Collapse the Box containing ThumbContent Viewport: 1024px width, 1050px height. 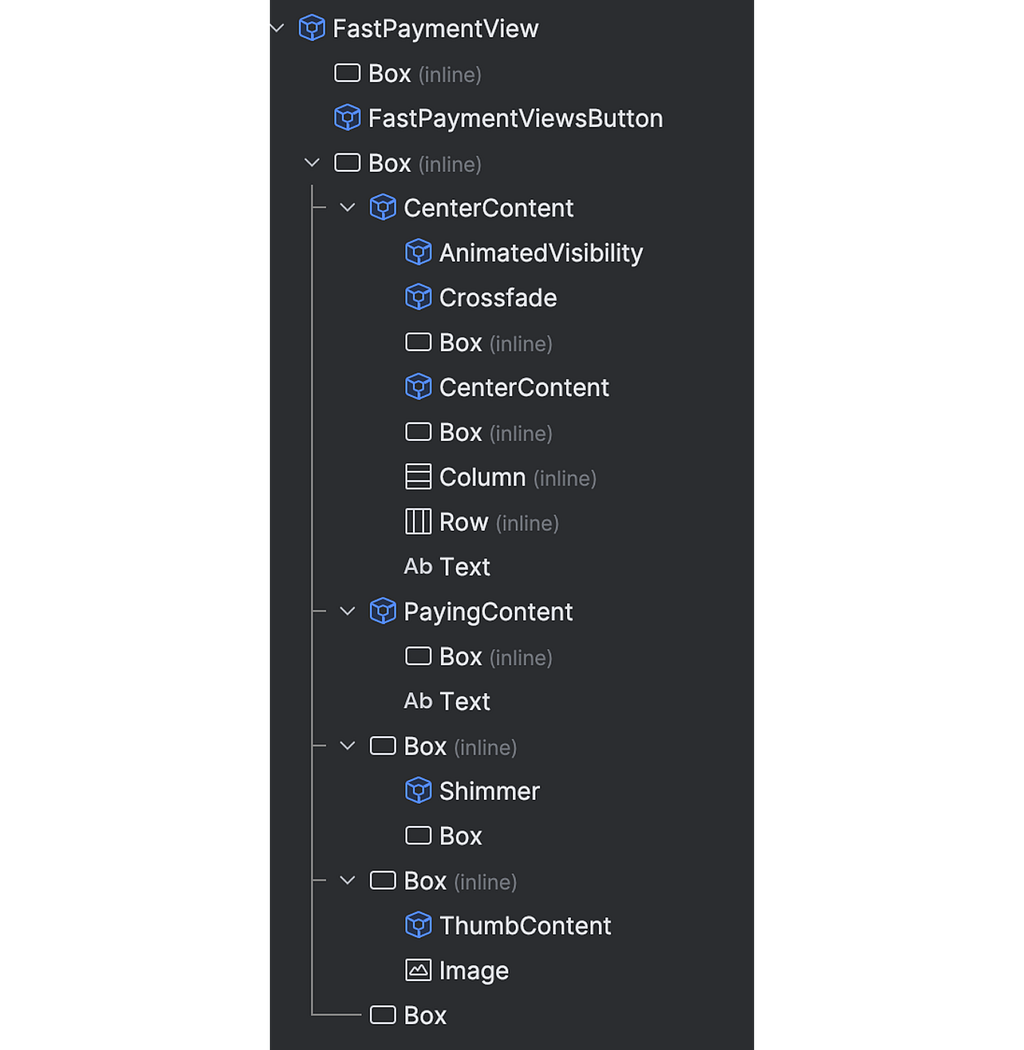pos(347,881)
